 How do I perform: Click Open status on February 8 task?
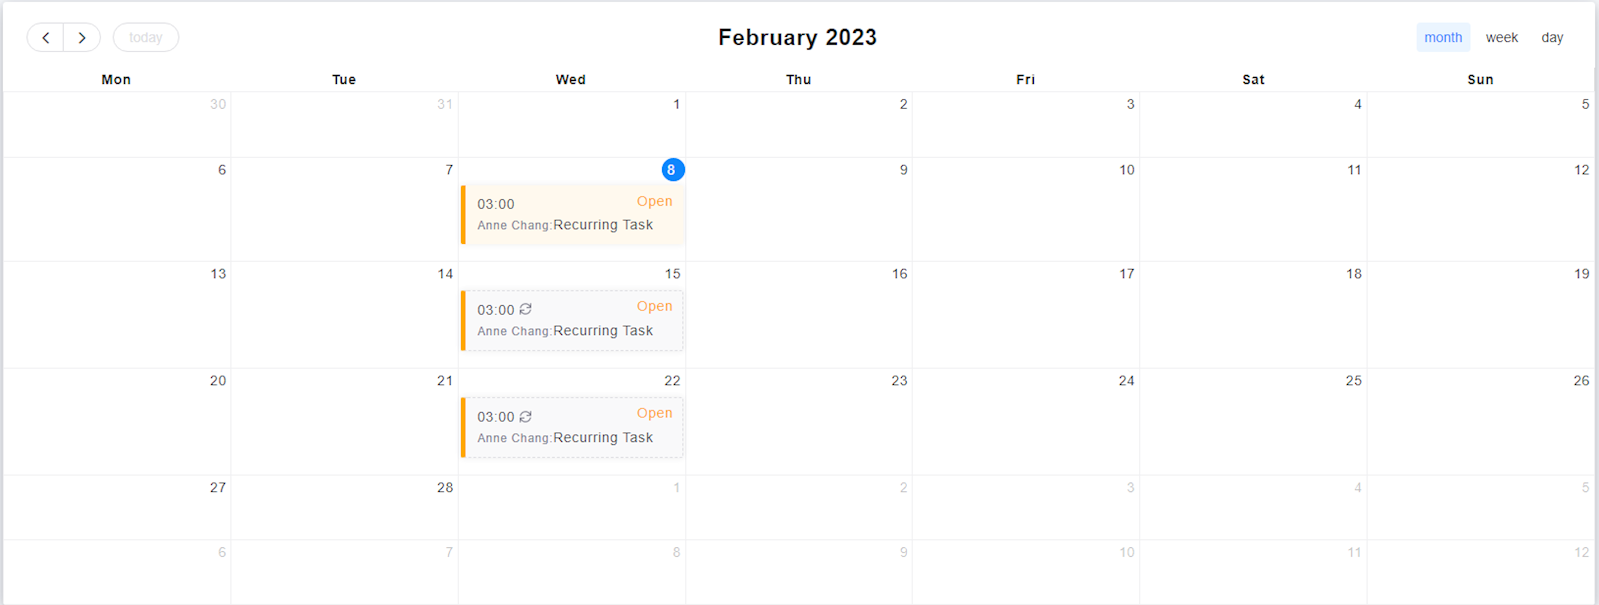(654, 201)
